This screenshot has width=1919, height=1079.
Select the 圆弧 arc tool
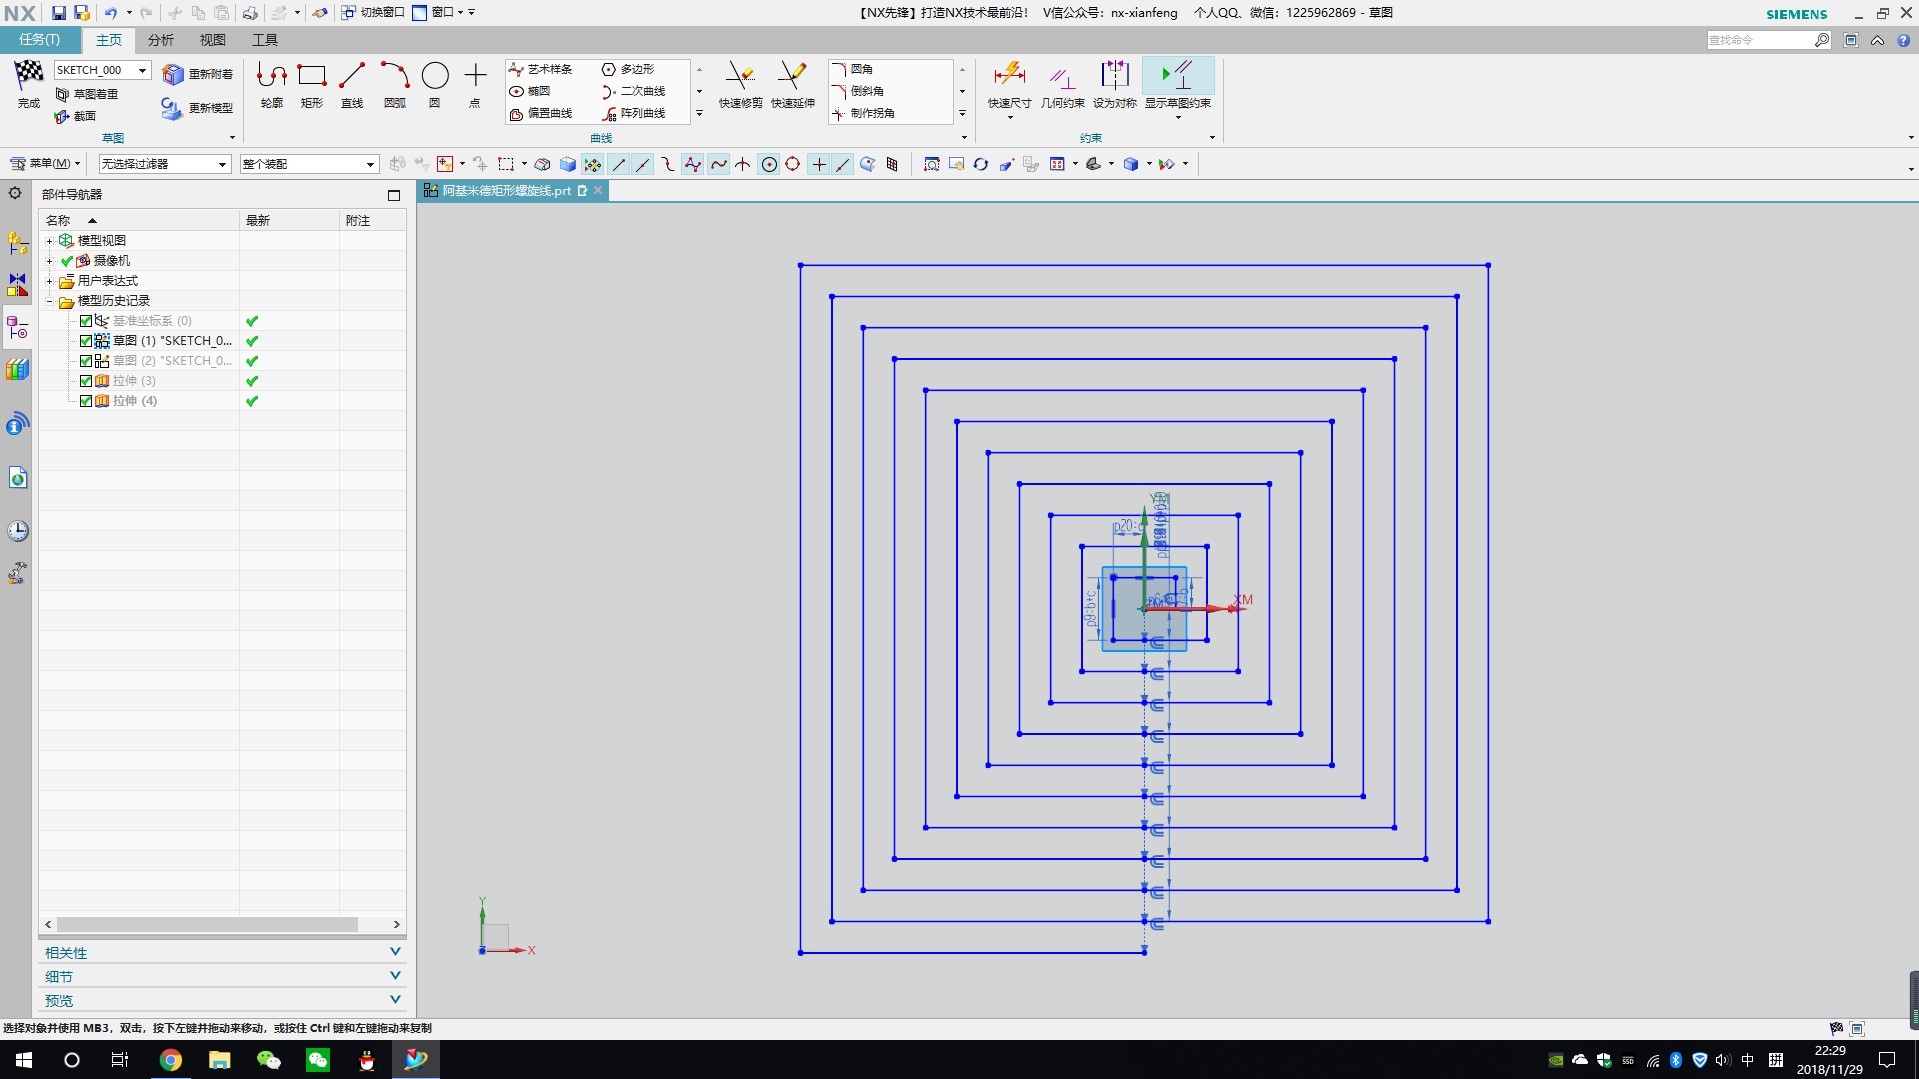coord(394,84)
